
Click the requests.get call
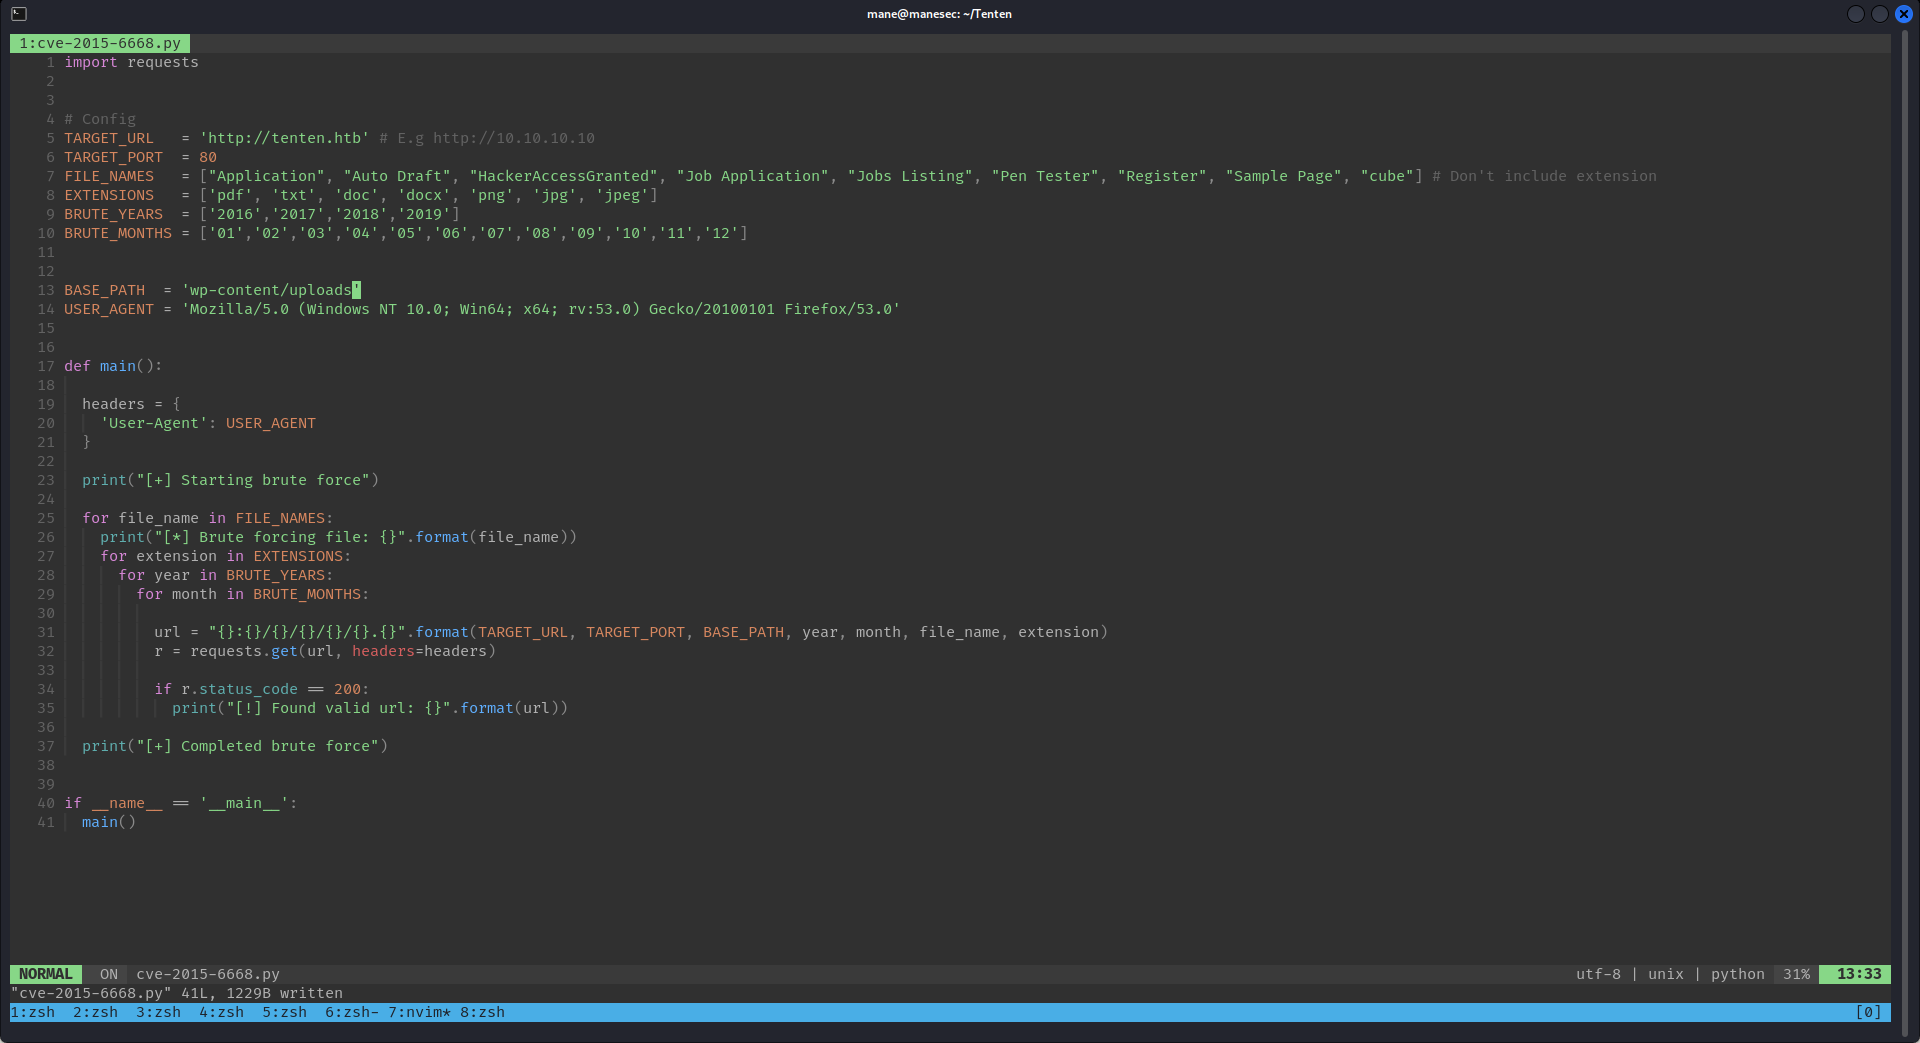(x=343, y=651)
